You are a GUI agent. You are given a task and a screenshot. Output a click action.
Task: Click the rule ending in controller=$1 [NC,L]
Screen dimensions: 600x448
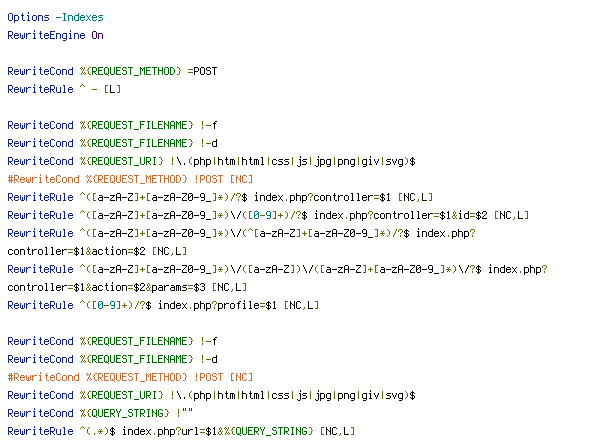click(x=220, y=197)
